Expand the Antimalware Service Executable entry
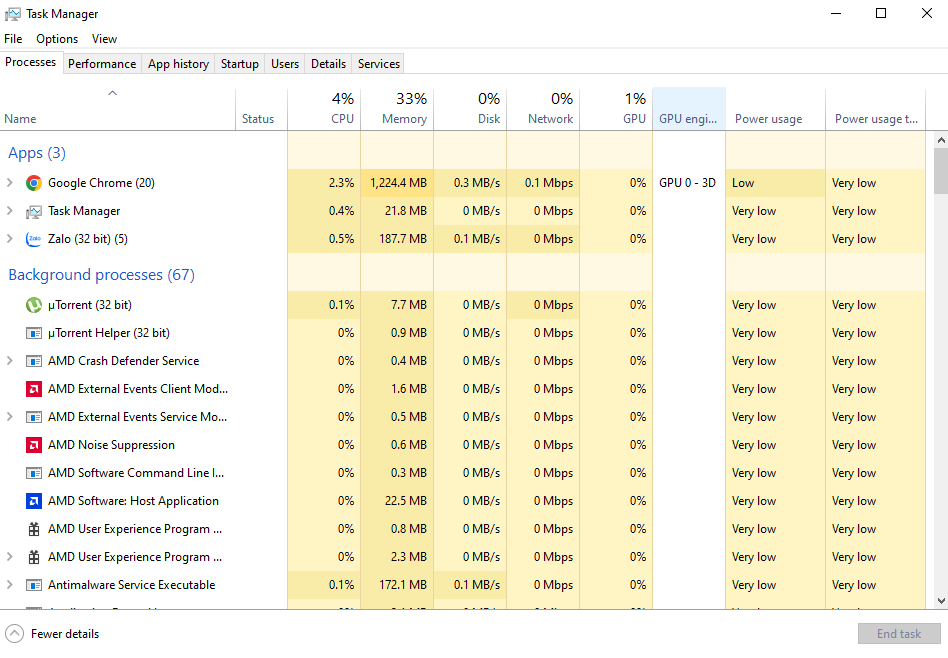948x658 pixels. pyautogui.click(x=10, y=585)
